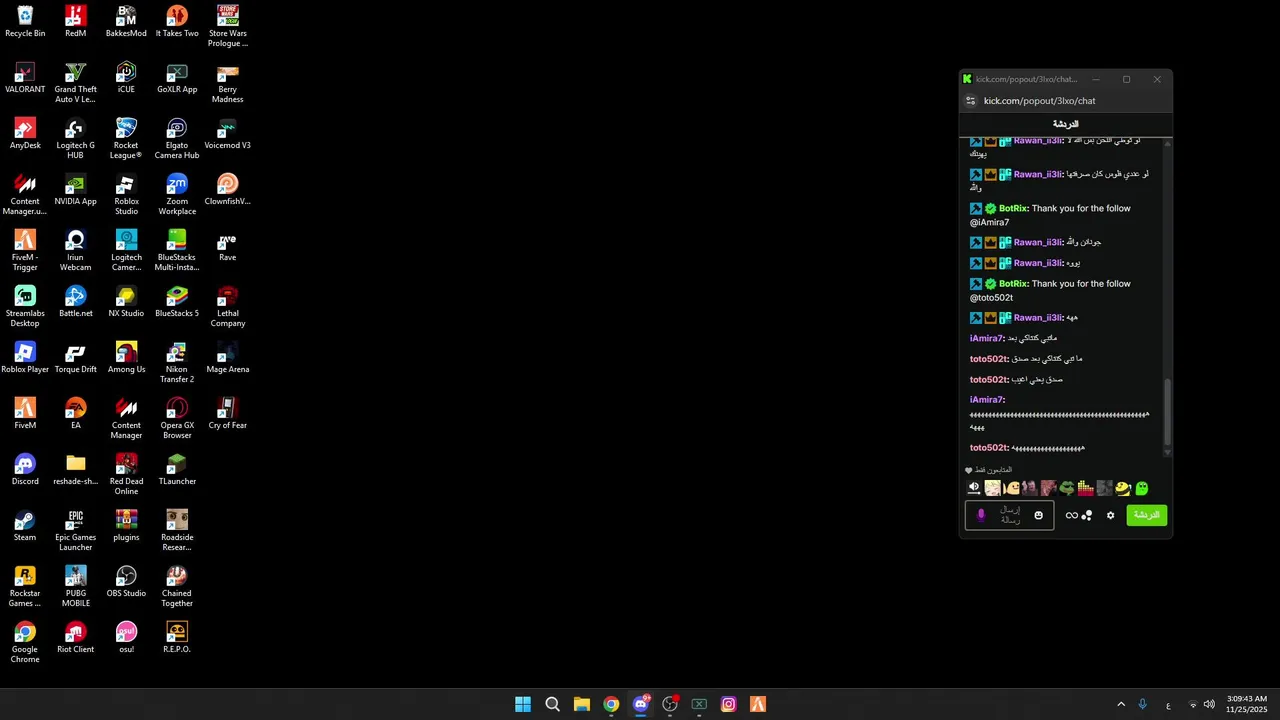The height and width of the screenshot is (720, 1280).
Task: Select the TLauncher desktop icon
Action: pyautogui.click(x=177, y=470)
